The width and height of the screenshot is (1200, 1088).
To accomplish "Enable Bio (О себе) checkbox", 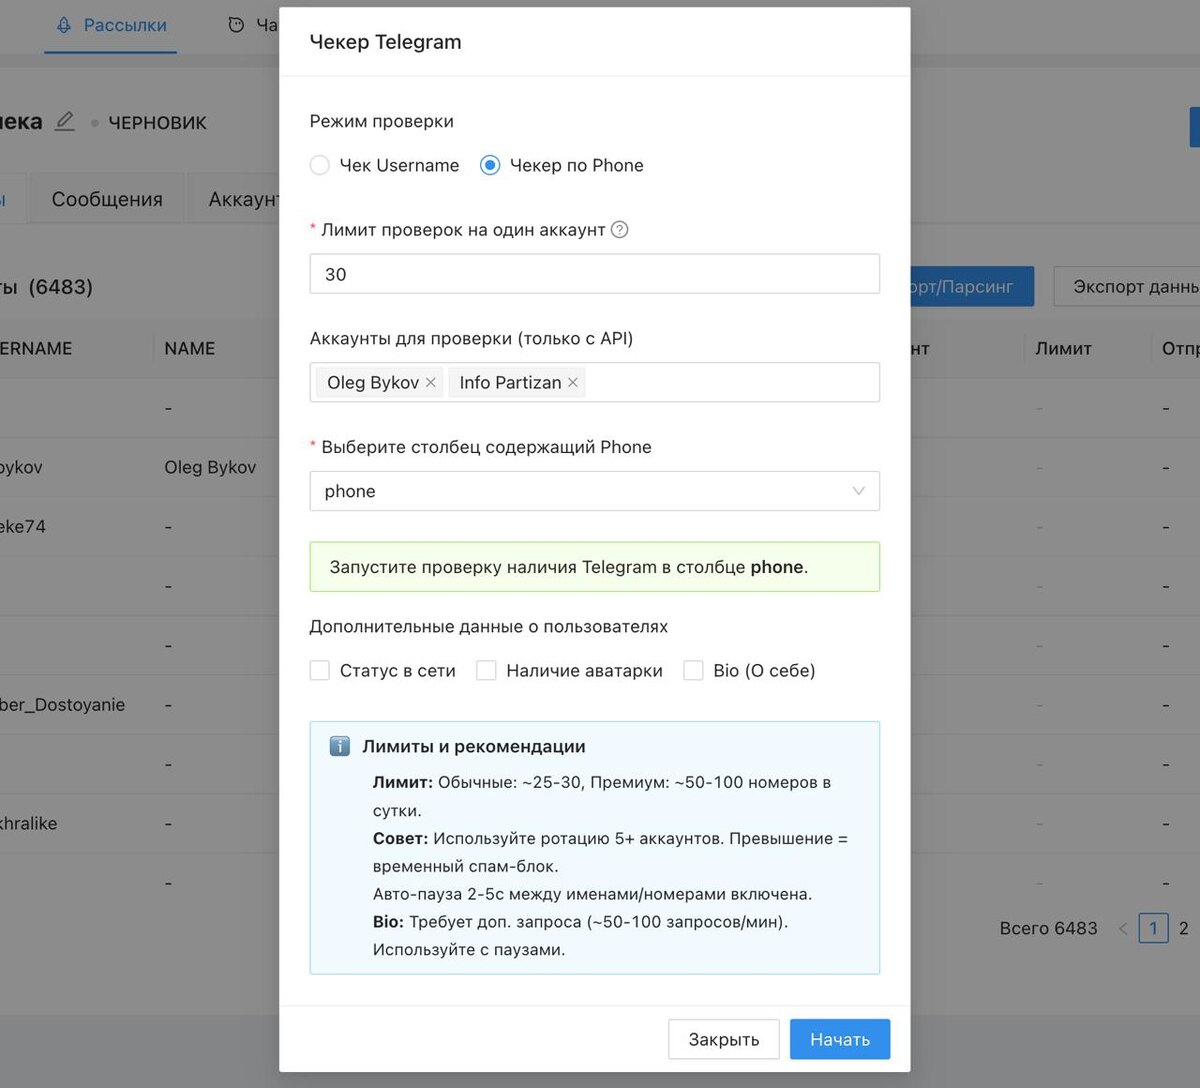I will click(693, 671).
